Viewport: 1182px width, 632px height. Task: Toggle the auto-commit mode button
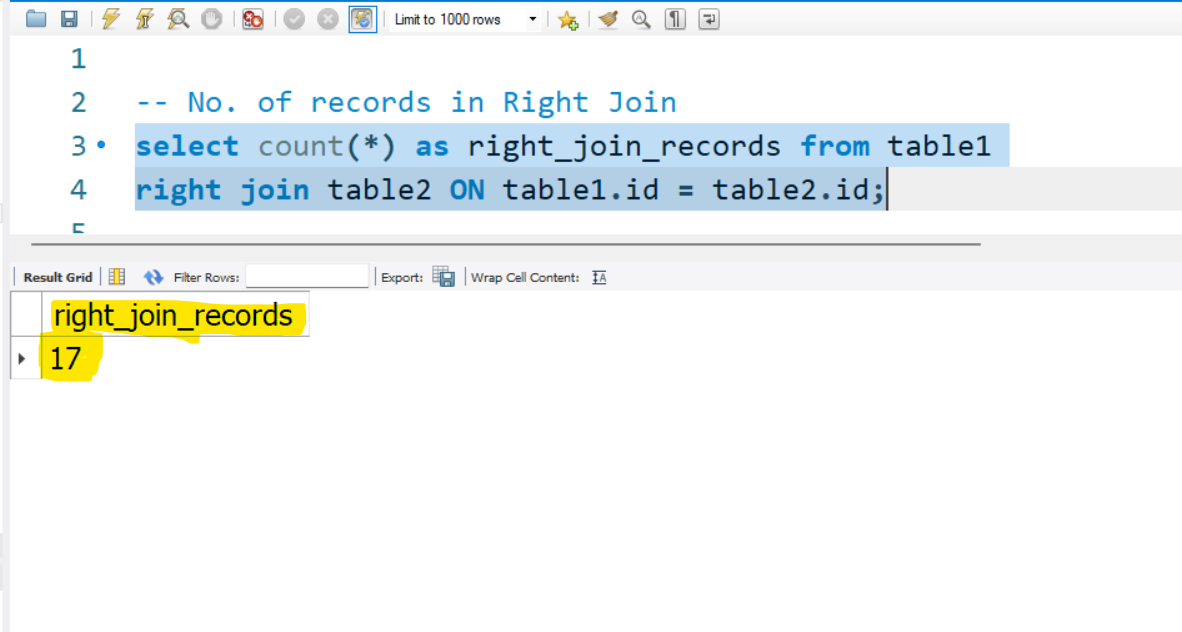(x=363, y=19)
